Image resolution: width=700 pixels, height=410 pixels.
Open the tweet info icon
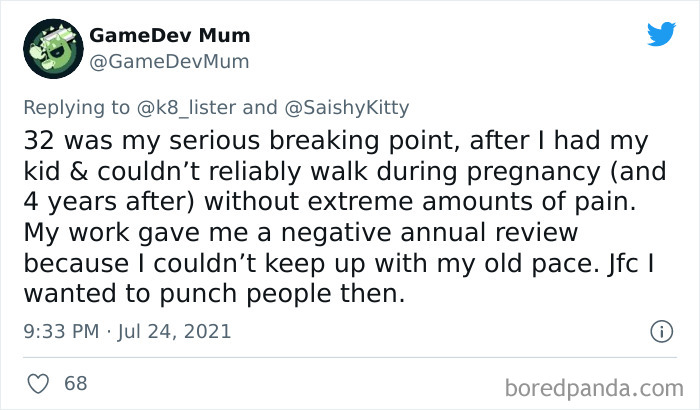pyautogui.click(x=660, y=330)
